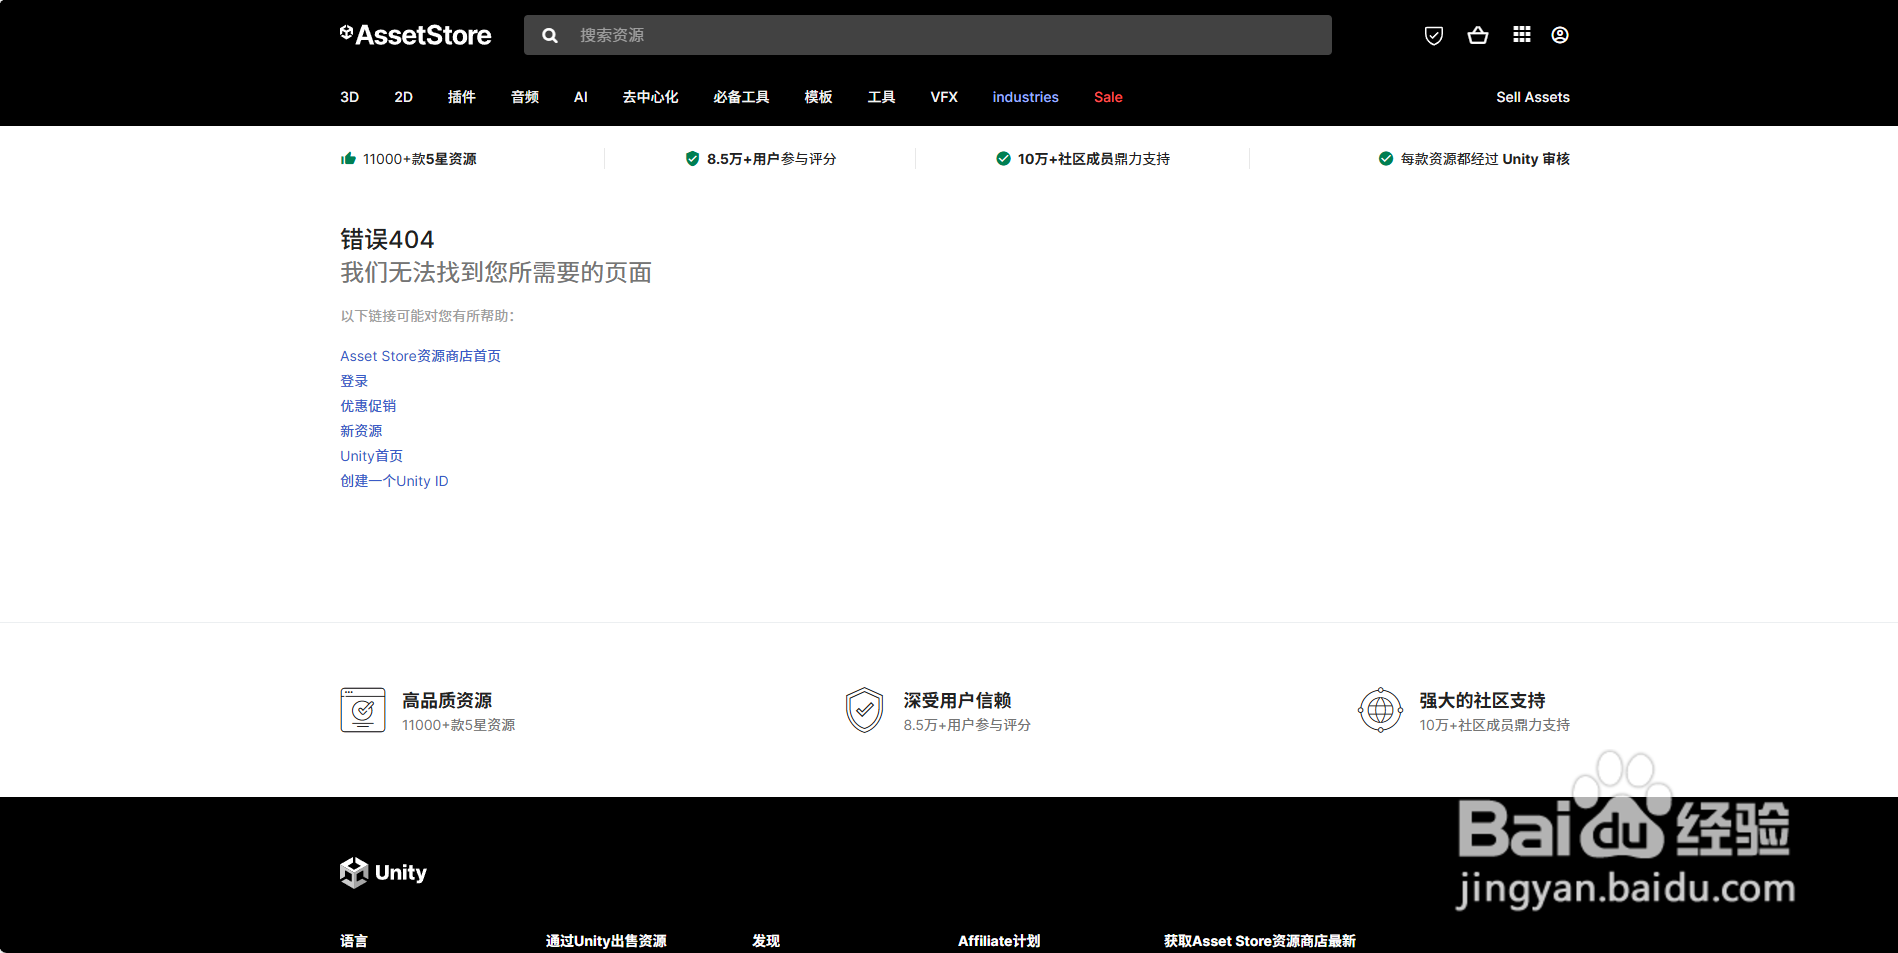This screenshot has width=1898, height=953.
Task: Open the account profile icon
Action: pos(1560,34)
